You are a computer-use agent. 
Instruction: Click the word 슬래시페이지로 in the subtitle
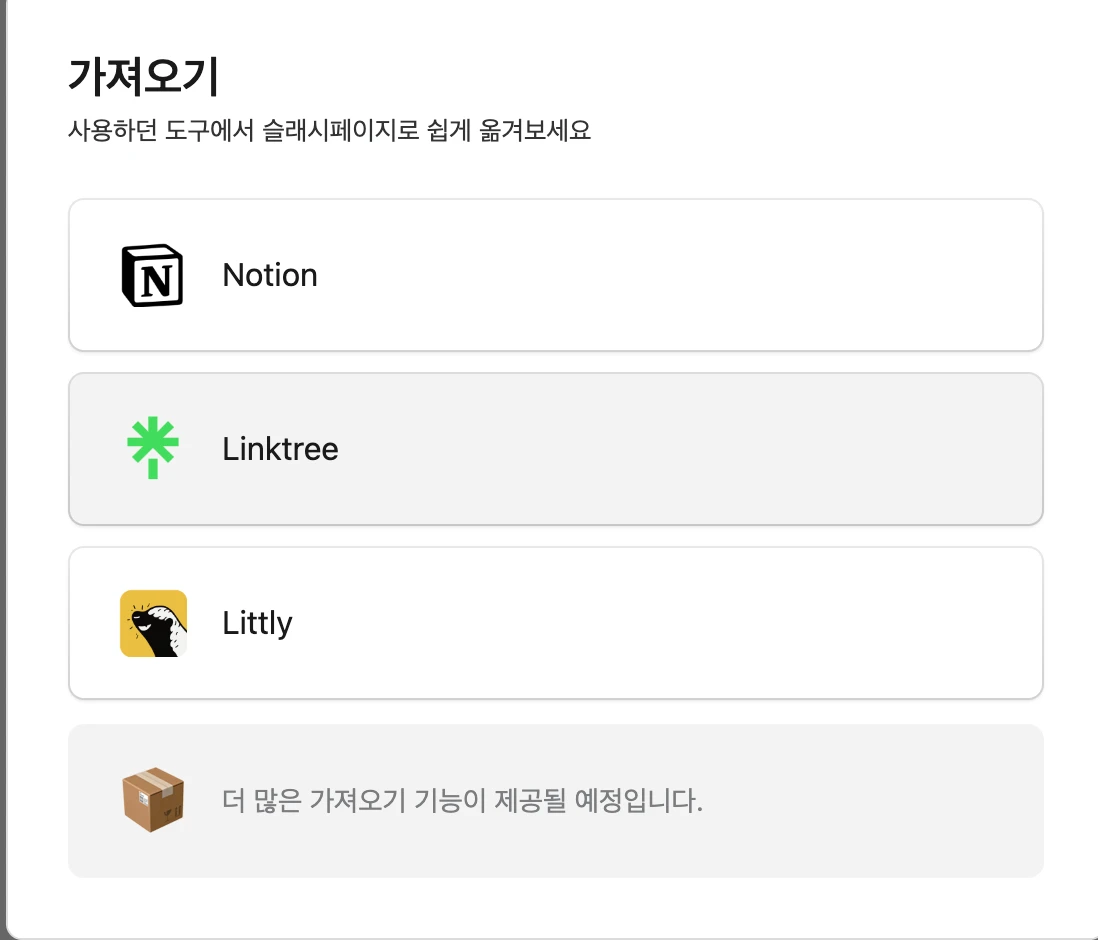click(x=340, y=130)
